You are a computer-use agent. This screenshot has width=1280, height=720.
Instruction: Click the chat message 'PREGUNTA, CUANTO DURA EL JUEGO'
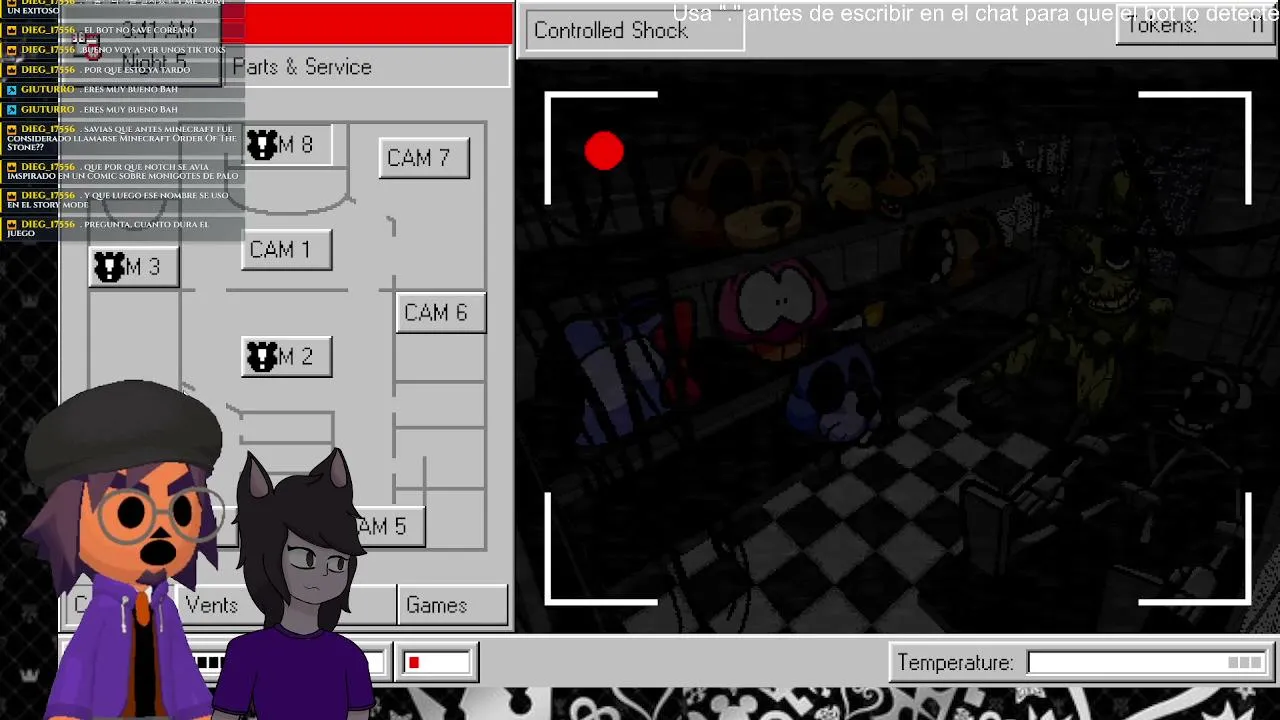pyautogui.click(x=109, y=229)
